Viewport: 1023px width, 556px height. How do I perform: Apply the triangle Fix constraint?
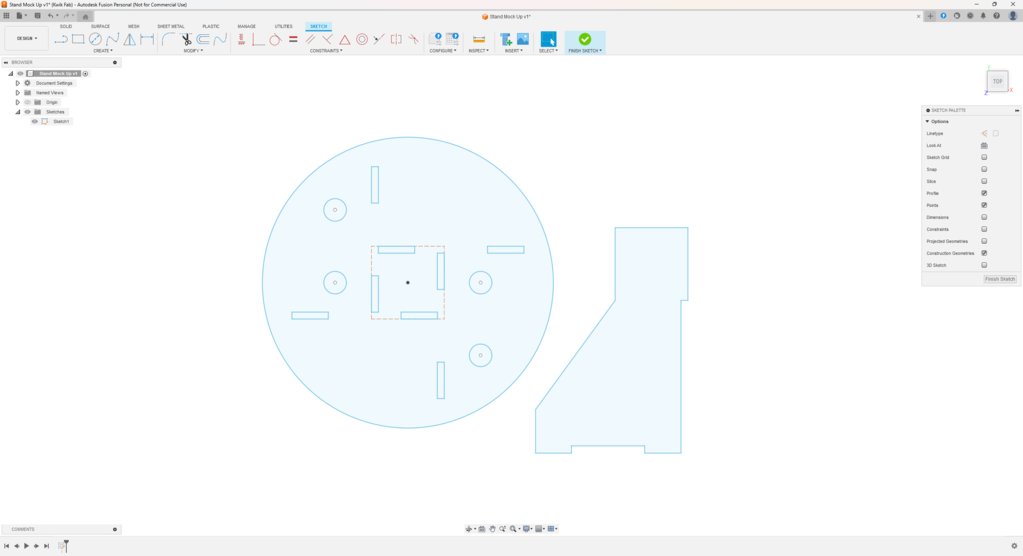click(344, 39)
